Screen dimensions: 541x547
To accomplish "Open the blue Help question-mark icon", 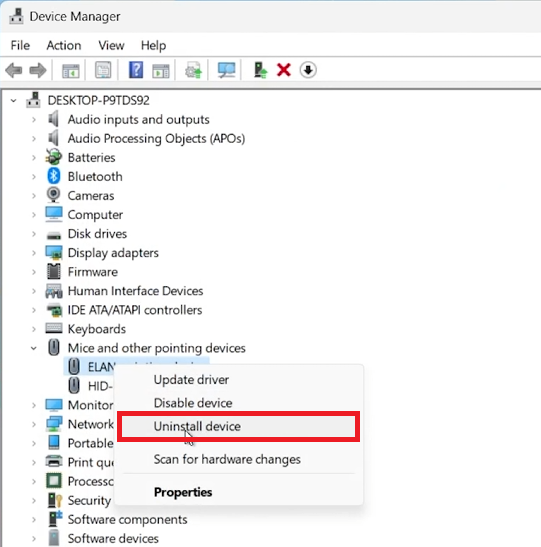I will coord(136,70).
